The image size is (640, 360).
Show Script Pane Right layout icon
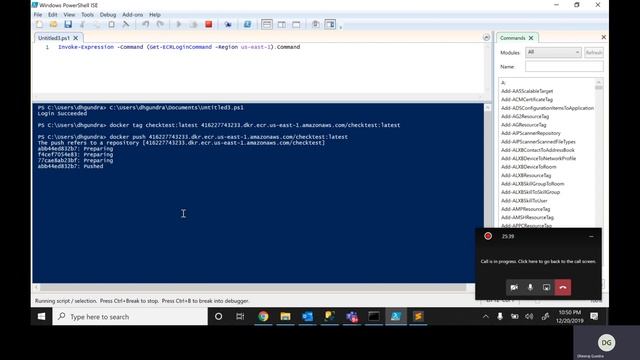[x=282, y=24]
